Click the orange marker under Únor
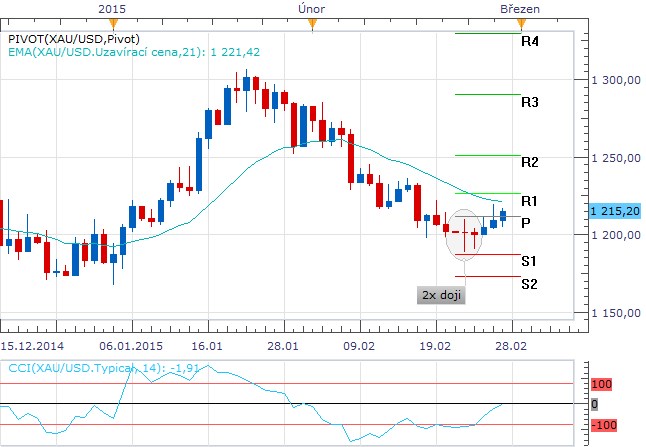This screenshot has height=447, width=646. pos(312,21)
